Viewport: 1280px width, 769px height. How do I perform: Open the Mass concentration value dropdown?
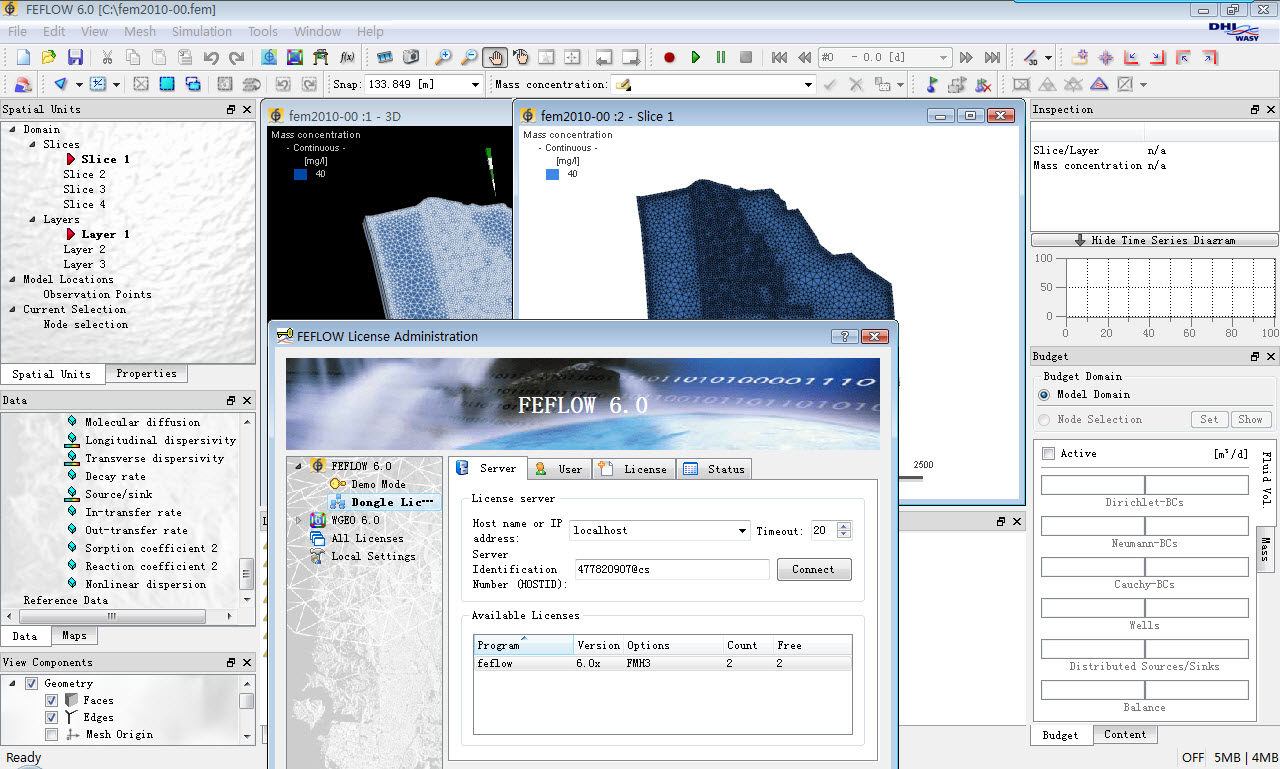(808, 85)
